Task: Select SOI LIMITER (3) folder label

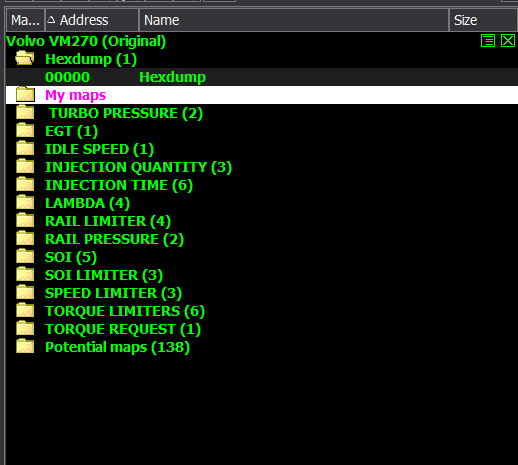Action: tap(104, 275)
